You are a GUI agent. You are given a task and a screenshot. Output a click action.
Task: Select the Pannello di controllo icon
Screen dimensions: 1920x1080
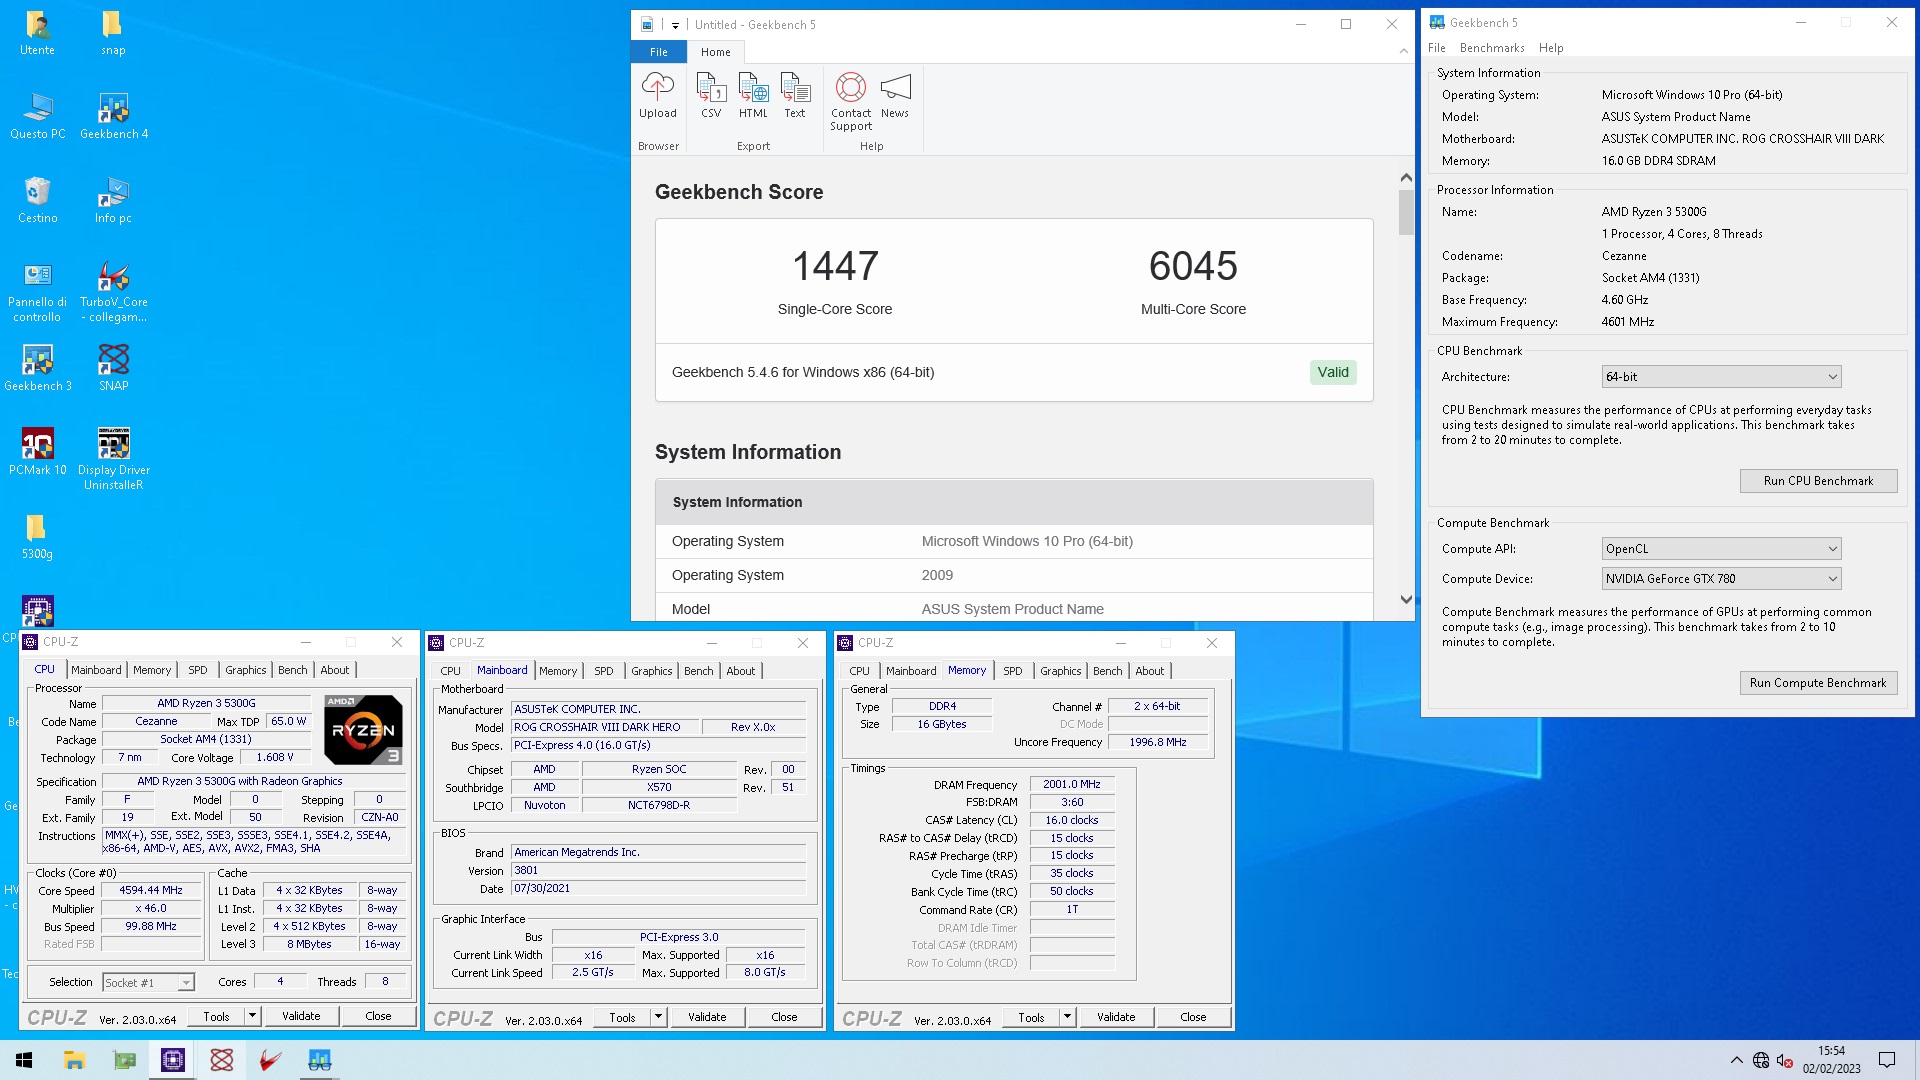coord(37,292)
